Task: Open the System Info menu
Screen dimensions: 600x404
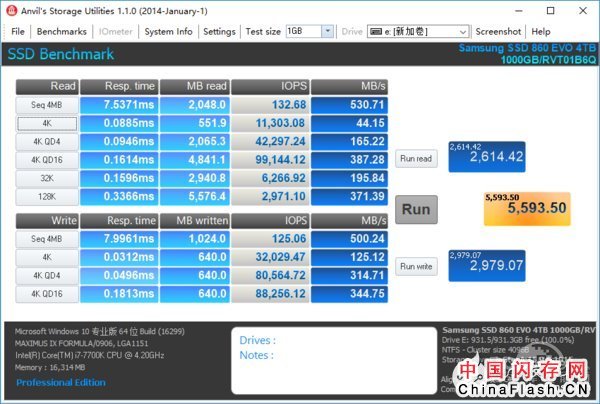Action: (x=168, y=31)
